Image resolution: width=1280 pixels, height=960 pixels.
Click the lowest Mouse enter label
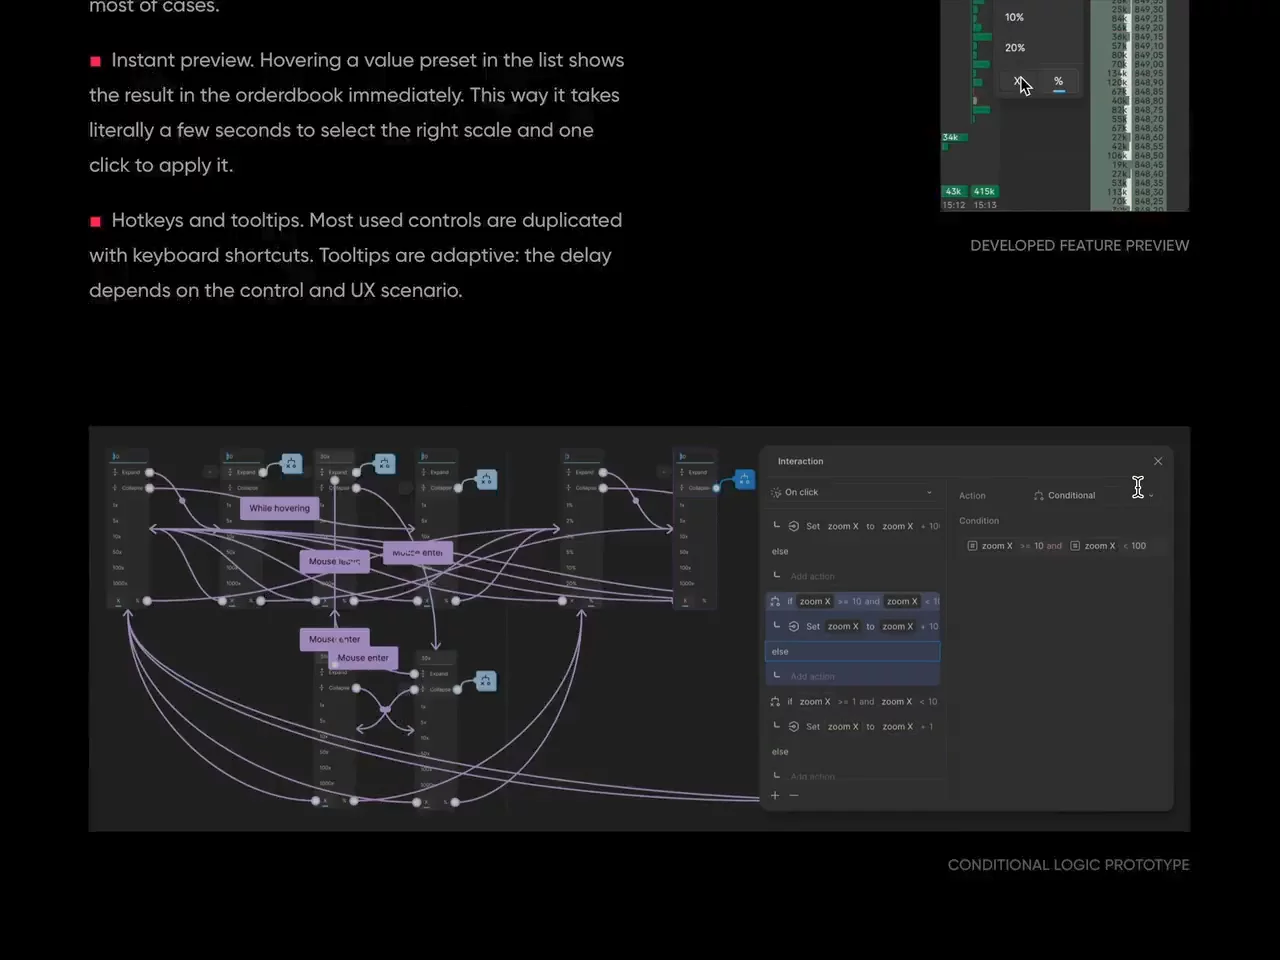[x=363, y=658]
